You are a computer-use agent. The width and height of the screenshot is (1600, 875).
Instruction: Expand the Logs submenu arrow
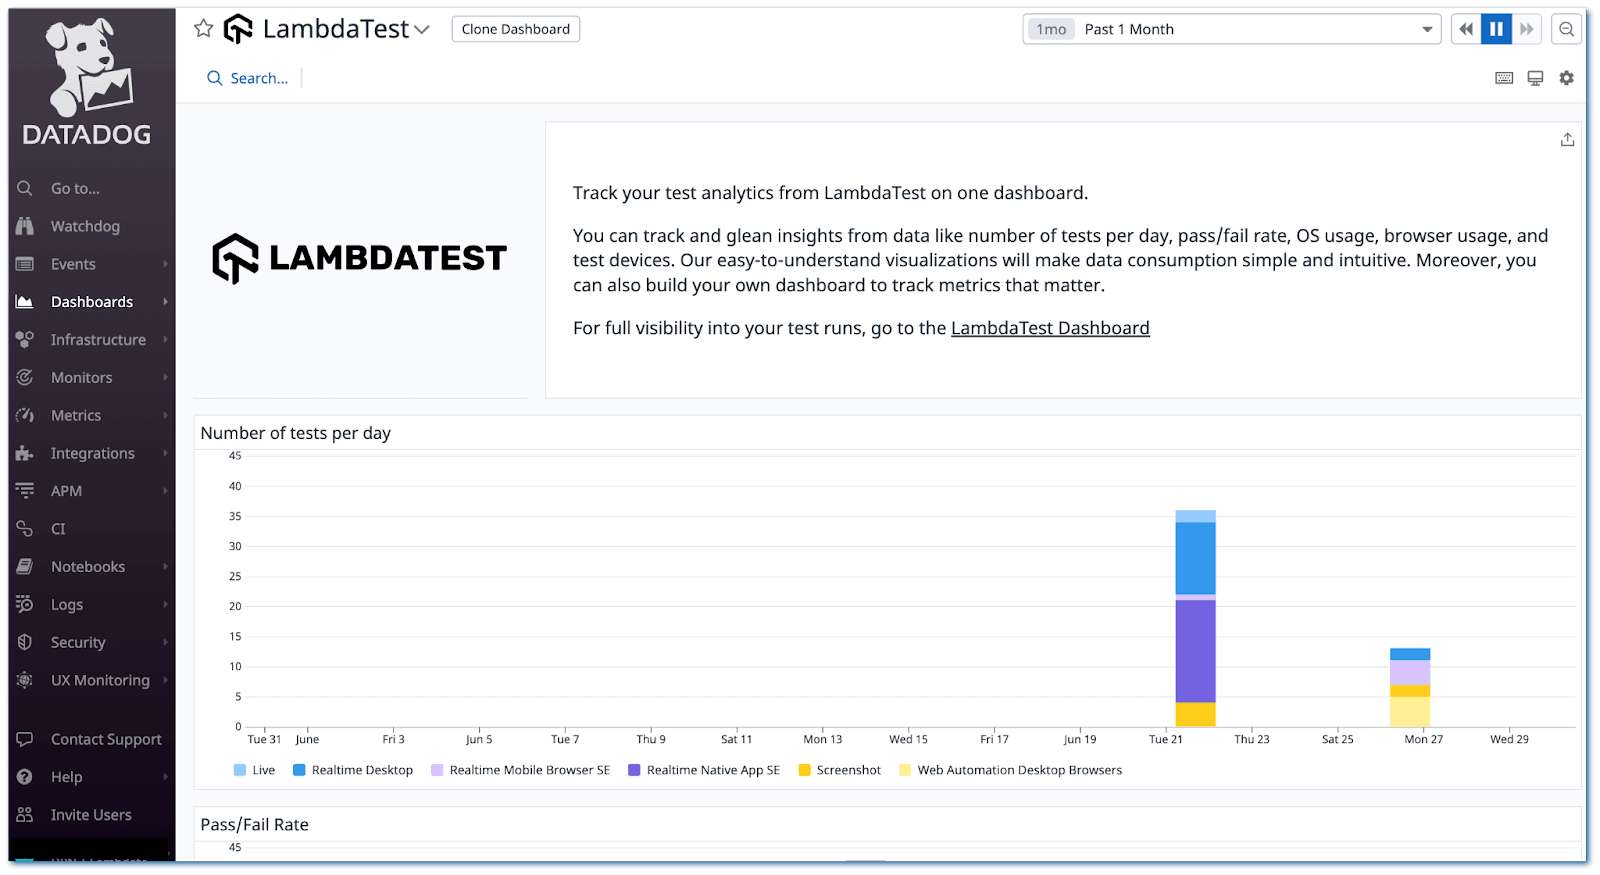point(165,605)
